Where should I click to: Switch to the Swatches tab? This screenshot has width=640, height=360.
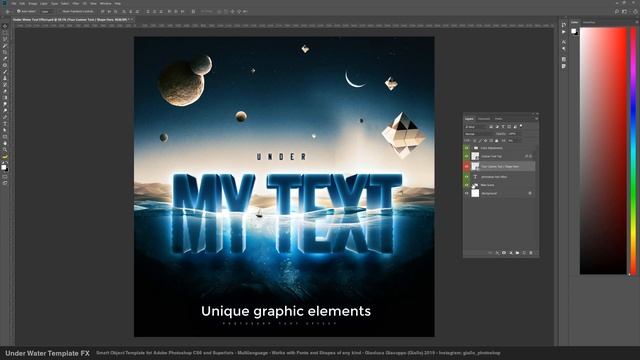tap(589, 22)
